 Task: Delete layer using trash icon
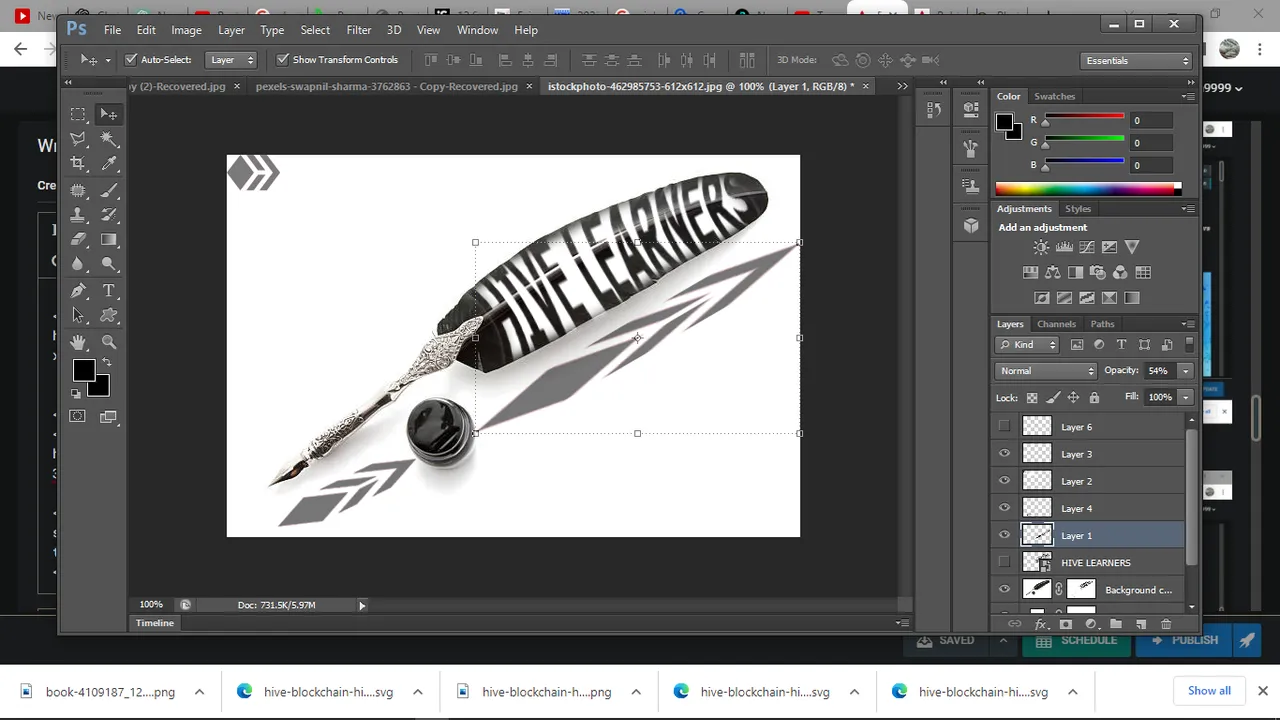coord(1166,624)
